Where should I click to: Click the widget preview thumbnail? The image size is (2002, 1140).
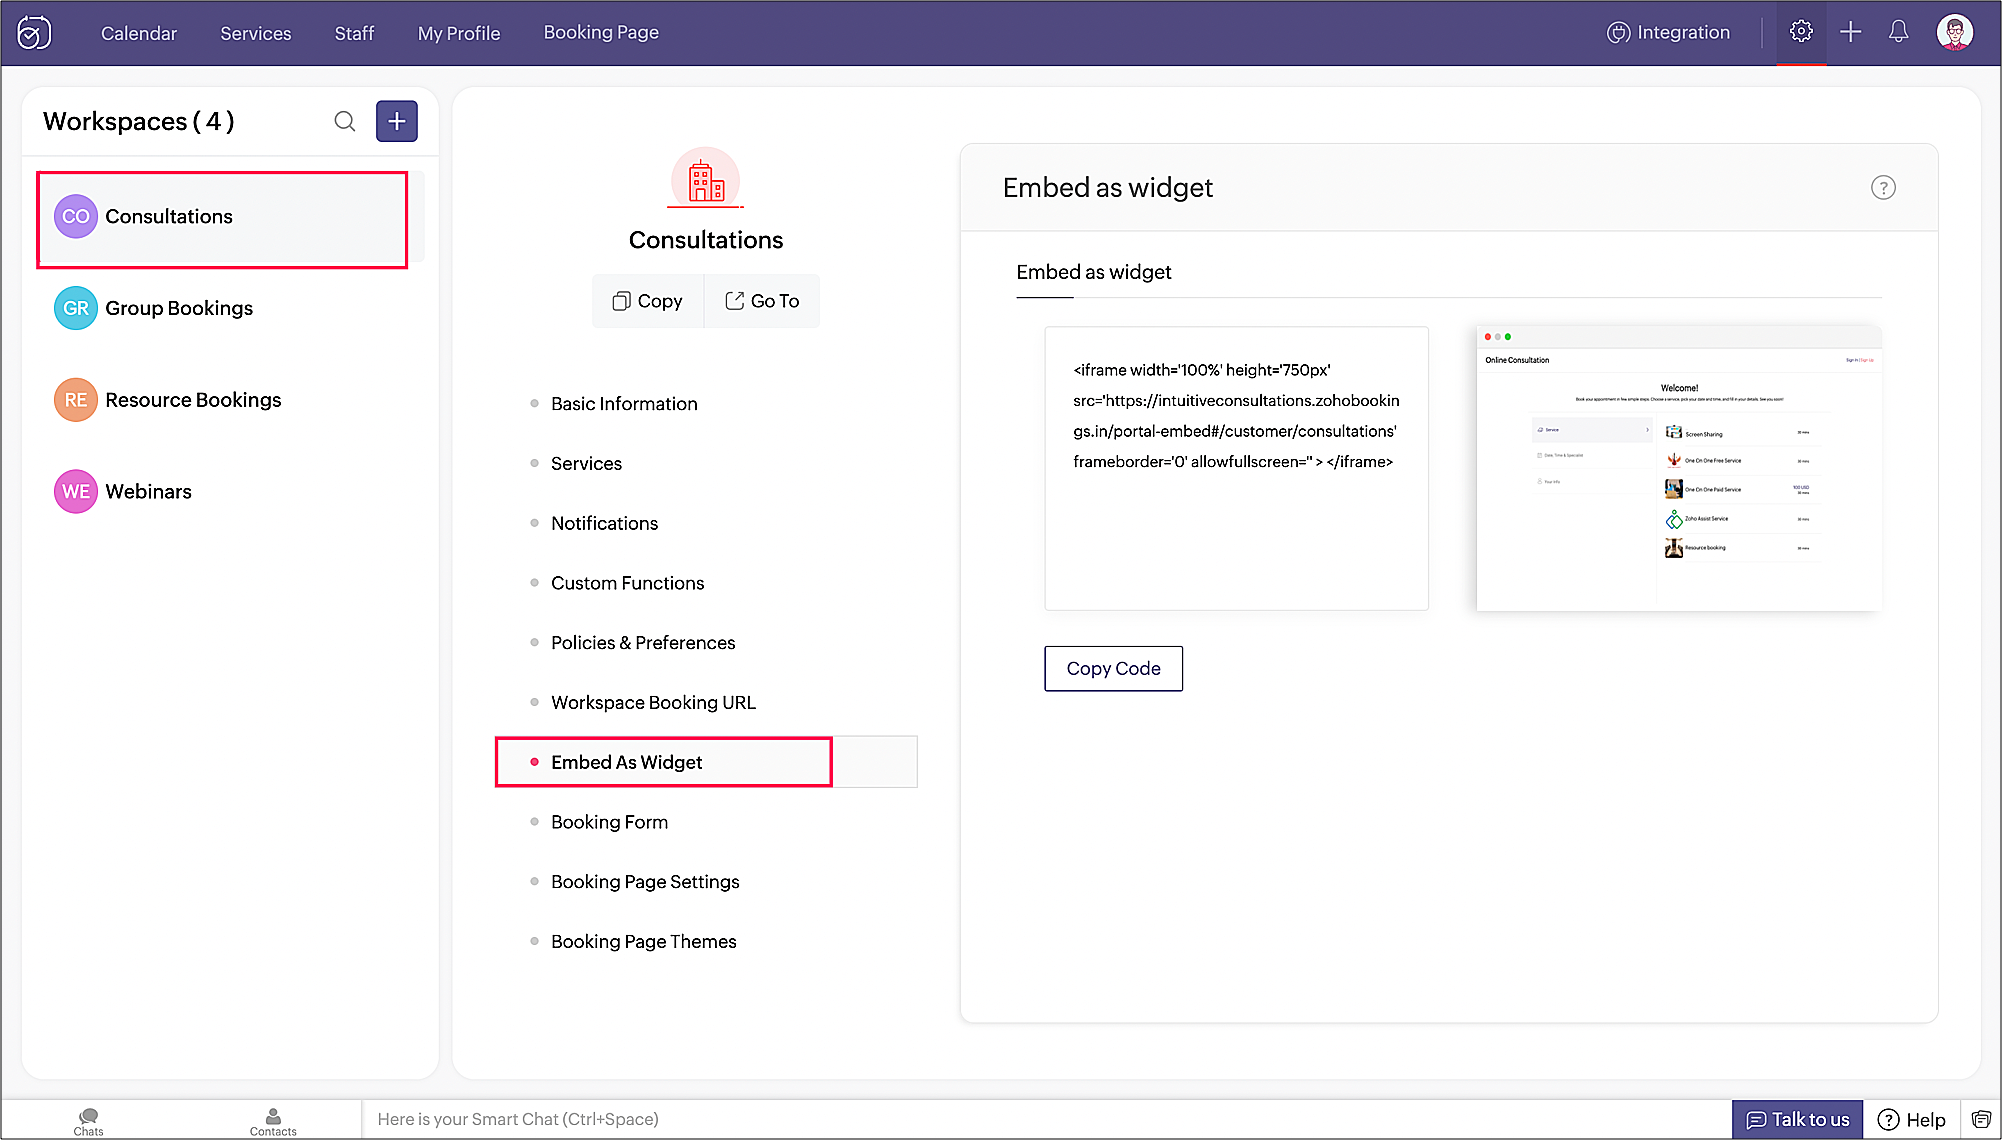click(x=1678, y=468)
